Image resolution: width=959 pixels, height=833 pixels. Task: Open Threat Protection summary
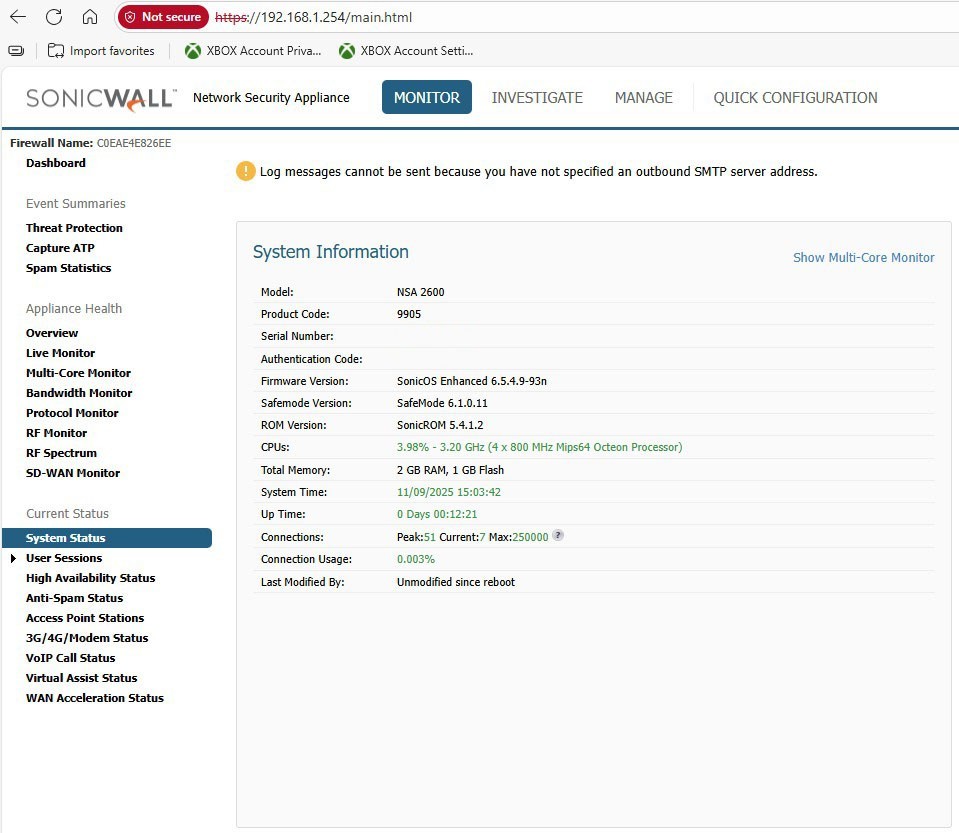(x=74, y=228)
